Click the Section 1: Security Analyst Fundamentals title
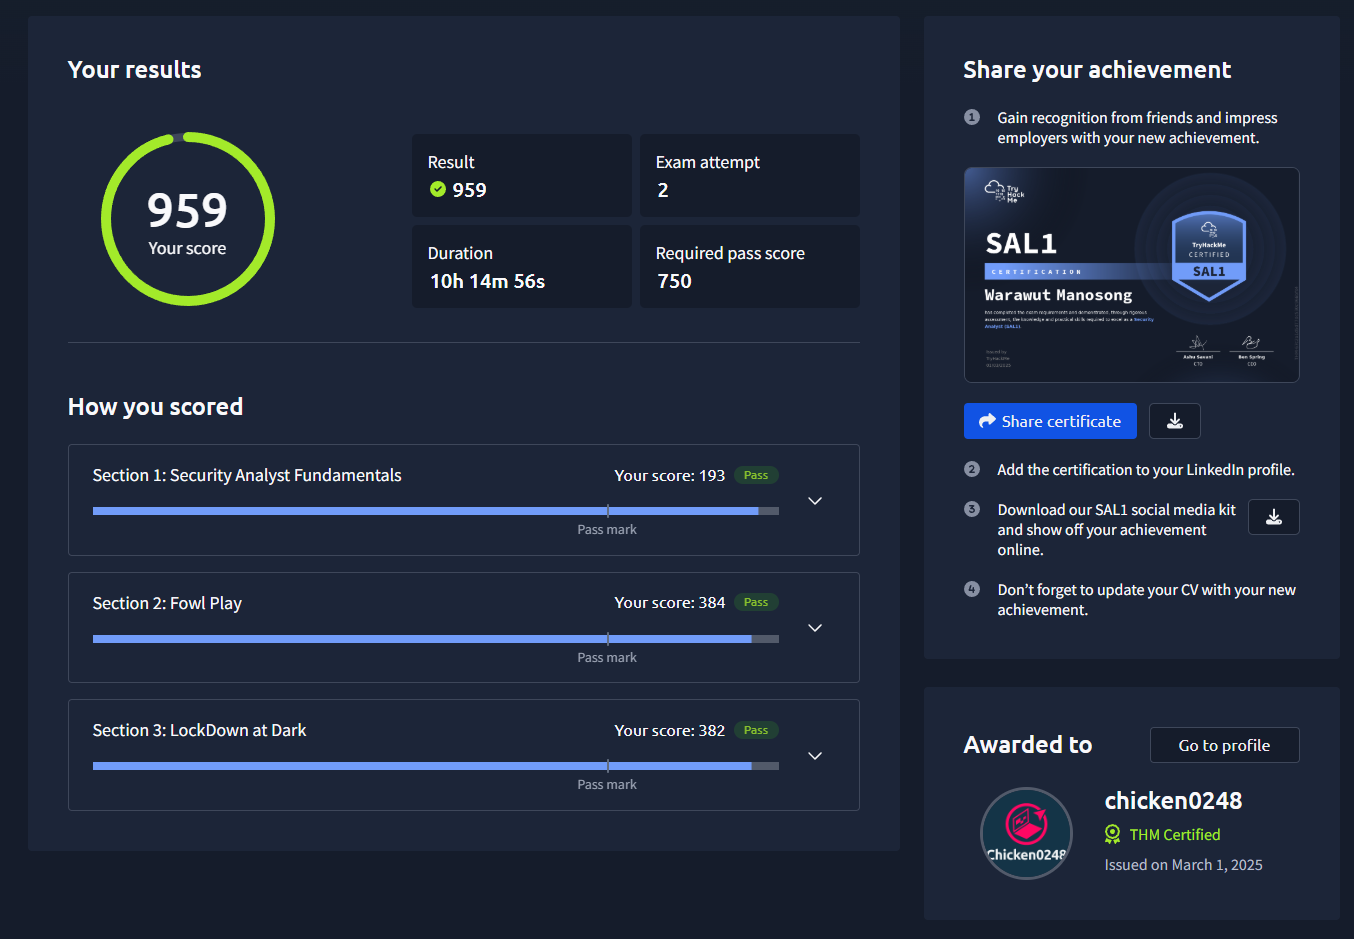Viewport: 1354px width, 939px height. [x=247, y=475]
